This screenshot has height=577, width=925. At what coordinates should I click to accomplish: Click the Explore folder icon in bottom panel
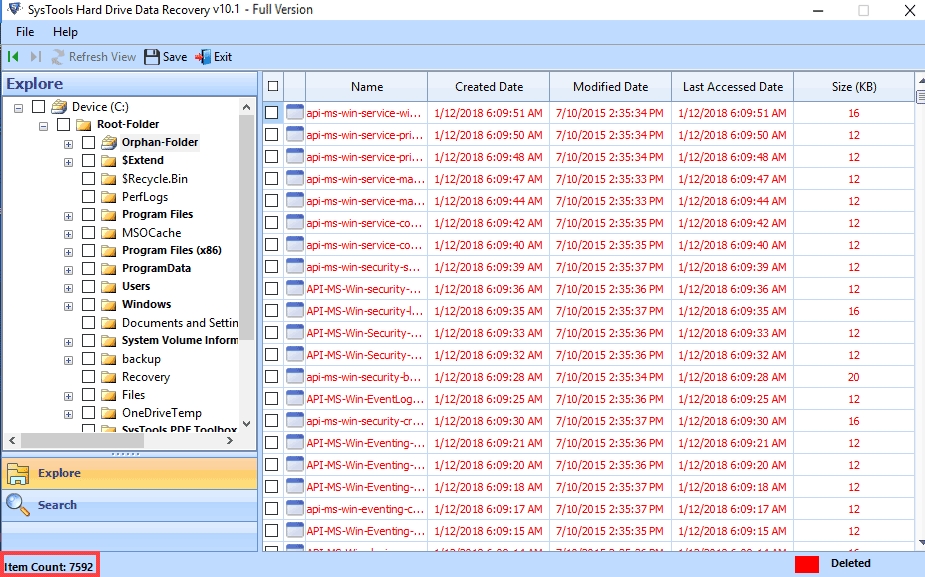[x=18, y=473]
